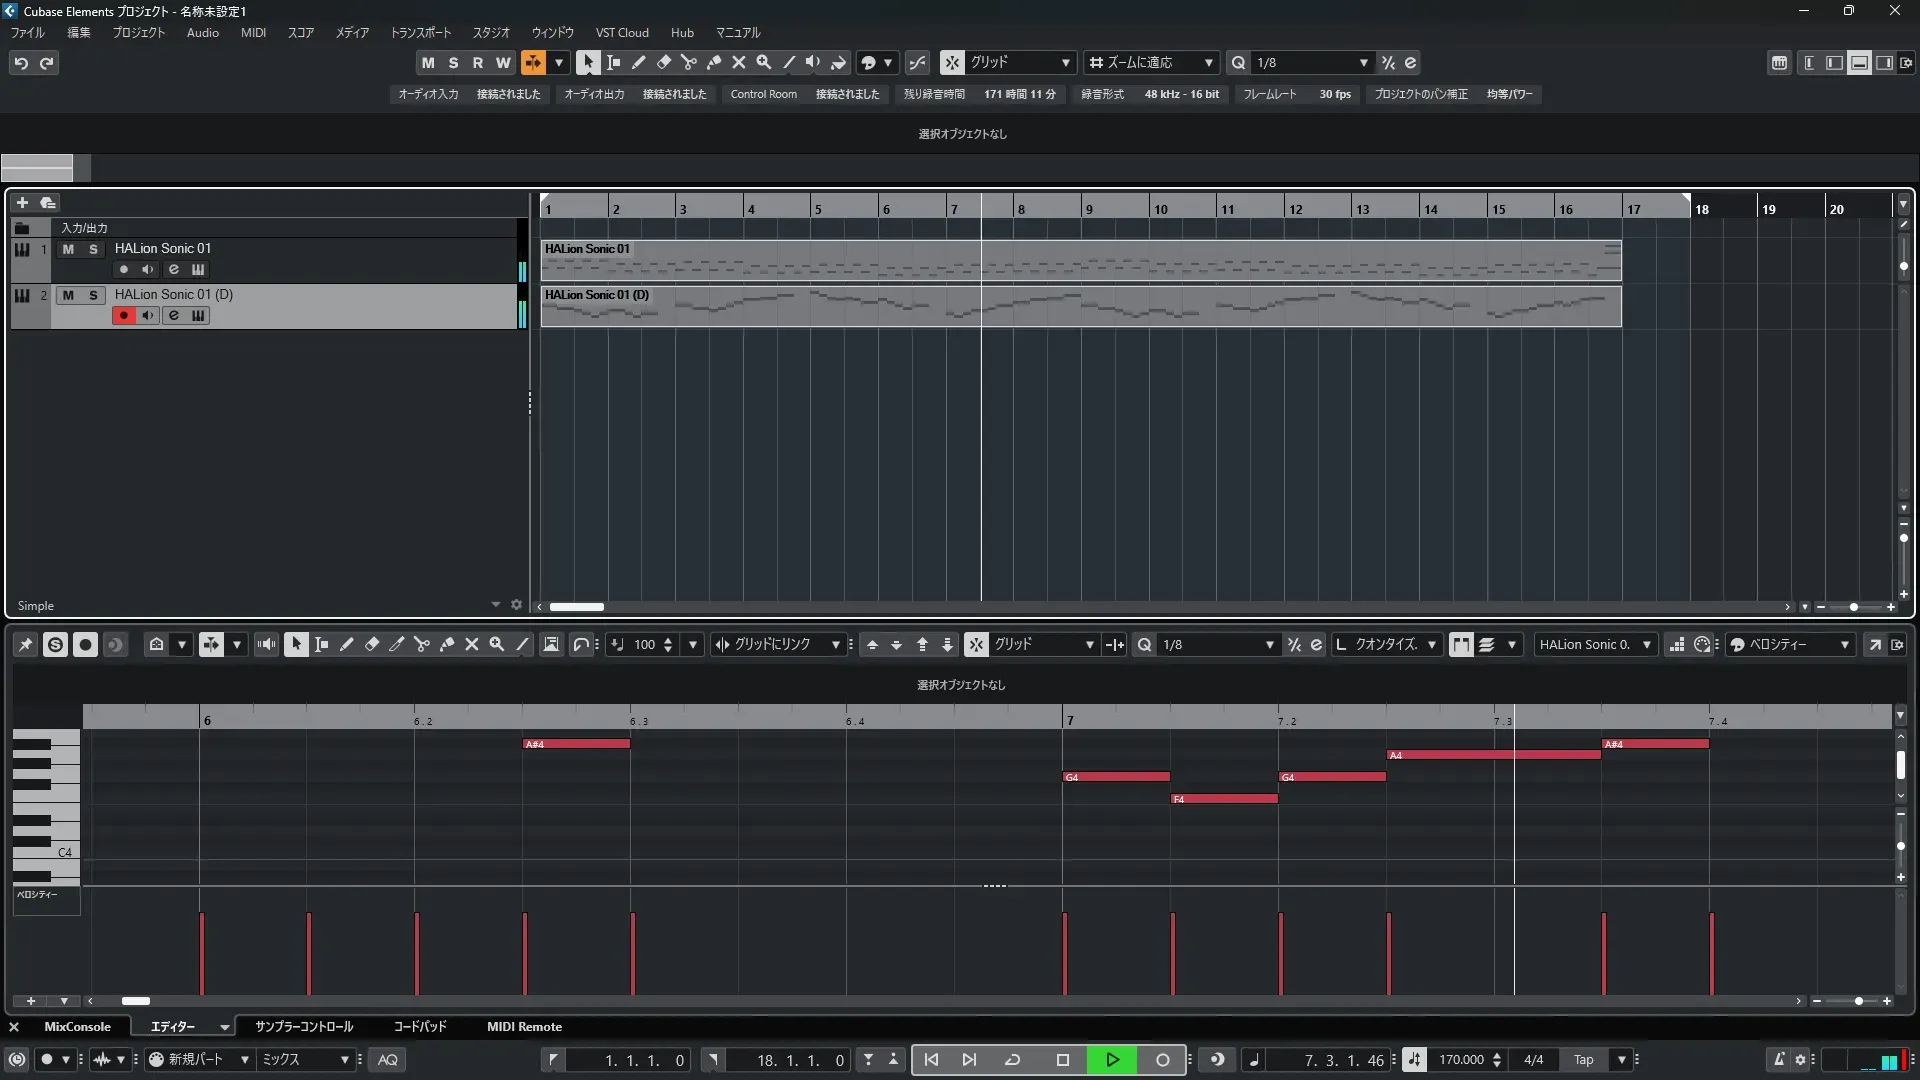The width and height of the screenshot is (1920, 1080).
Task: Open the グリッド snap type dropdown in top toolbar
Action: [1020, 62]
